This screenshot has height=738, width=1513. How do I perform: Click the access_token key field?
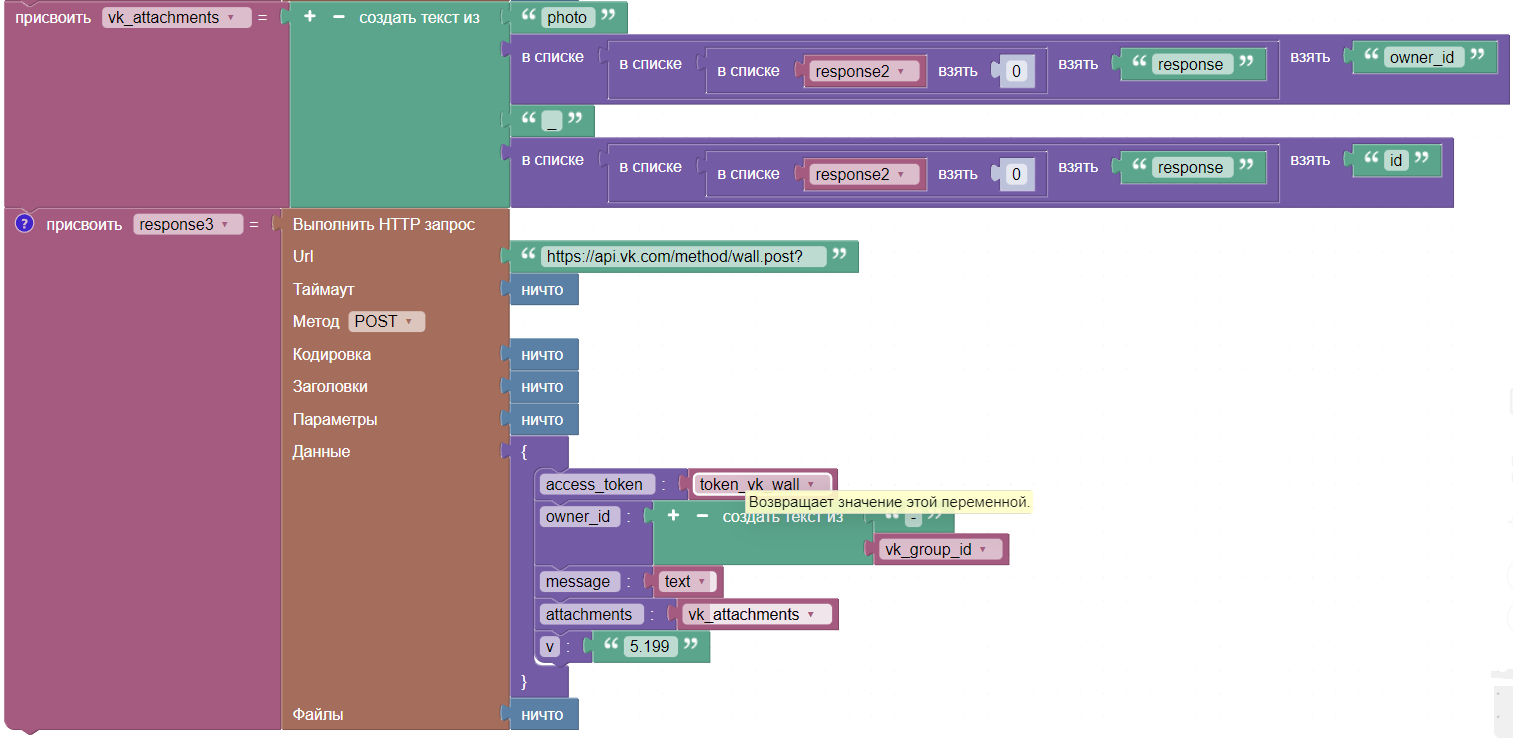point(595,484)
